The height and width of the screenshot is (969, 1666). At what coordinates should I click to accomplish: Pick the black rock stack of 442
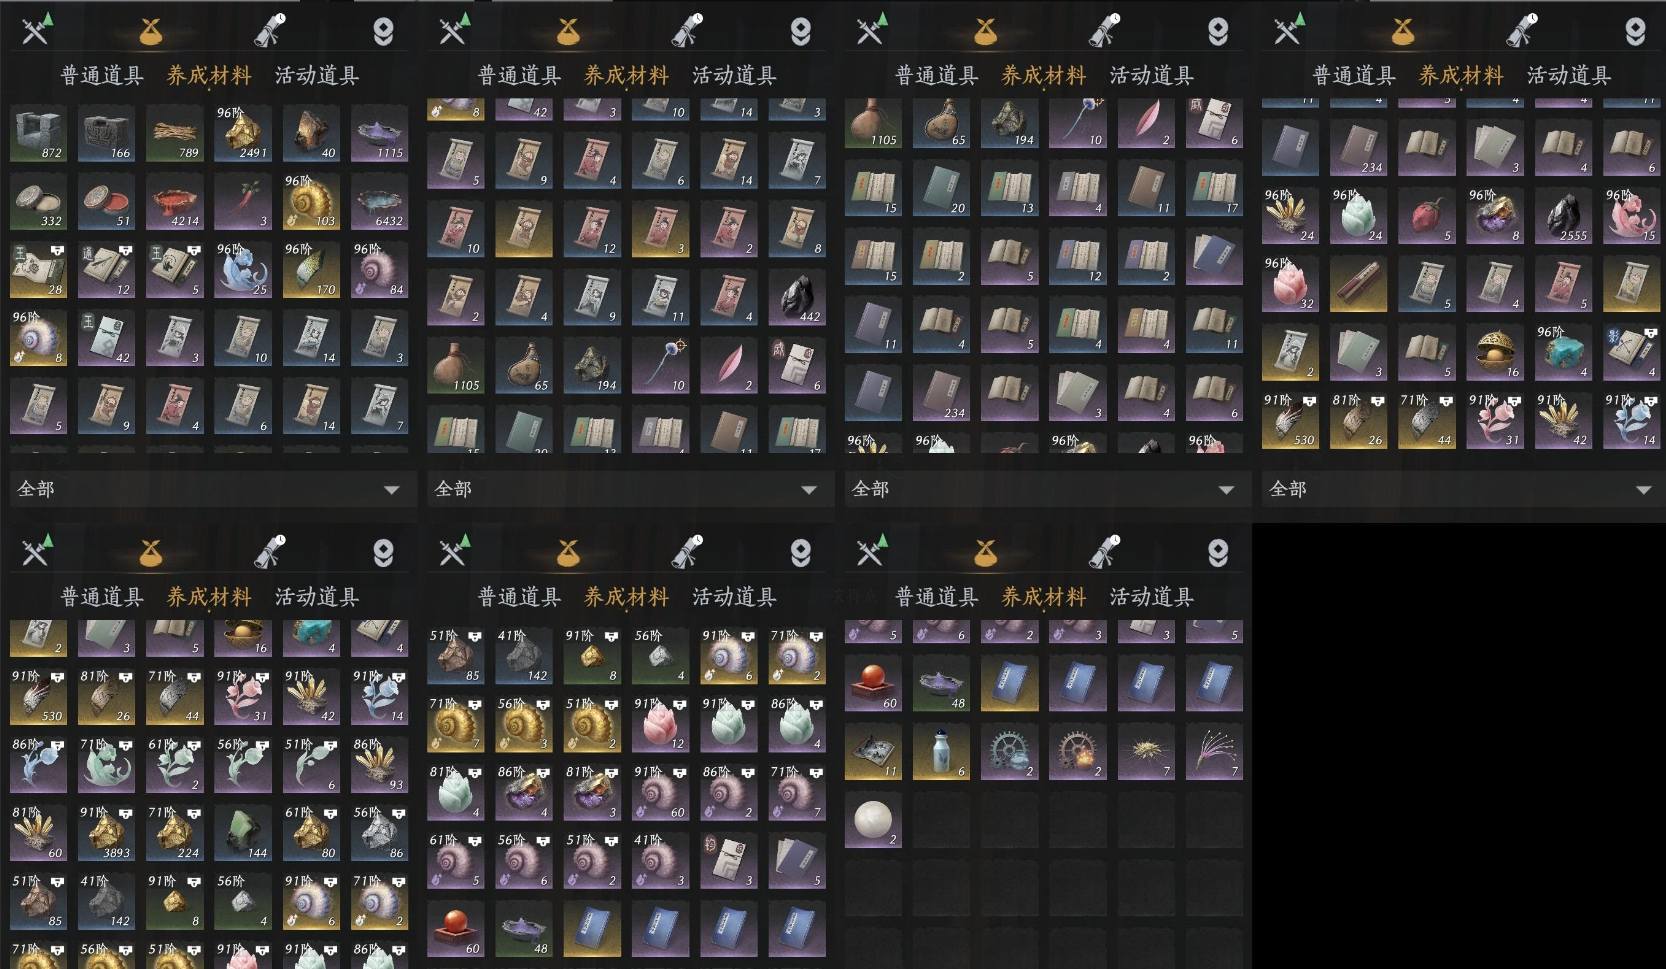click(797, 298)
